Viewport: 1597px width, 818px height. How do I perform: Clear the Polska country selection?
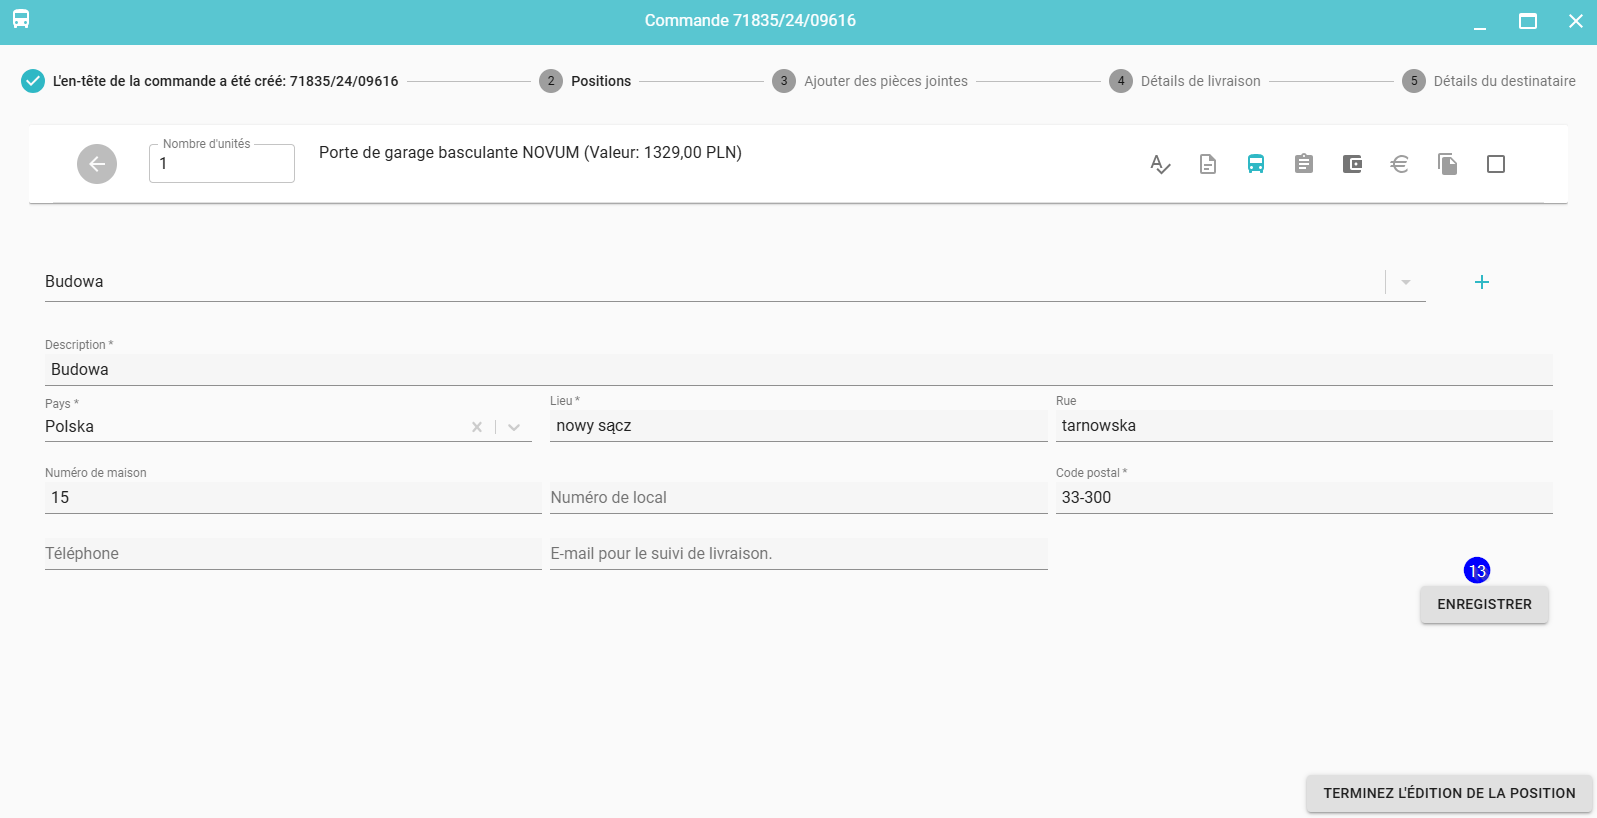point(477,427)
